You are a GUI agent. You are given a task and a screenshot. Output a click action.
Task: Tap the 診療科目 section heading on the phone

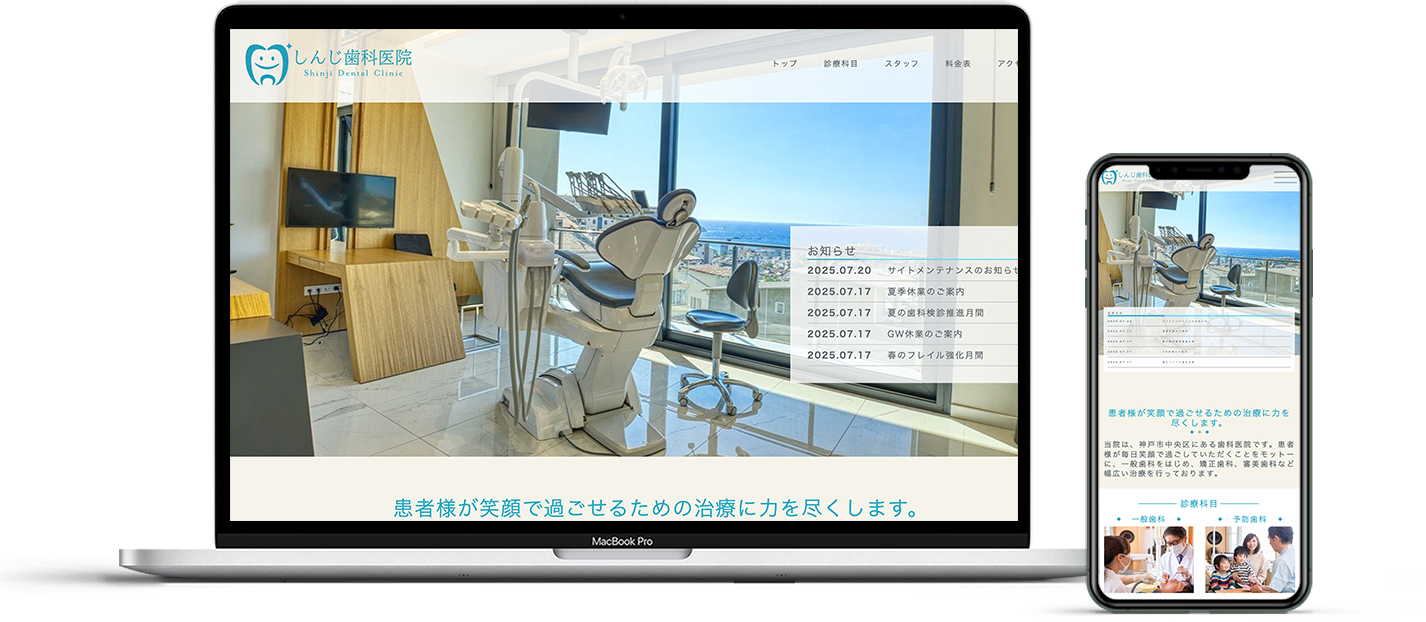tap(1199, 504)
